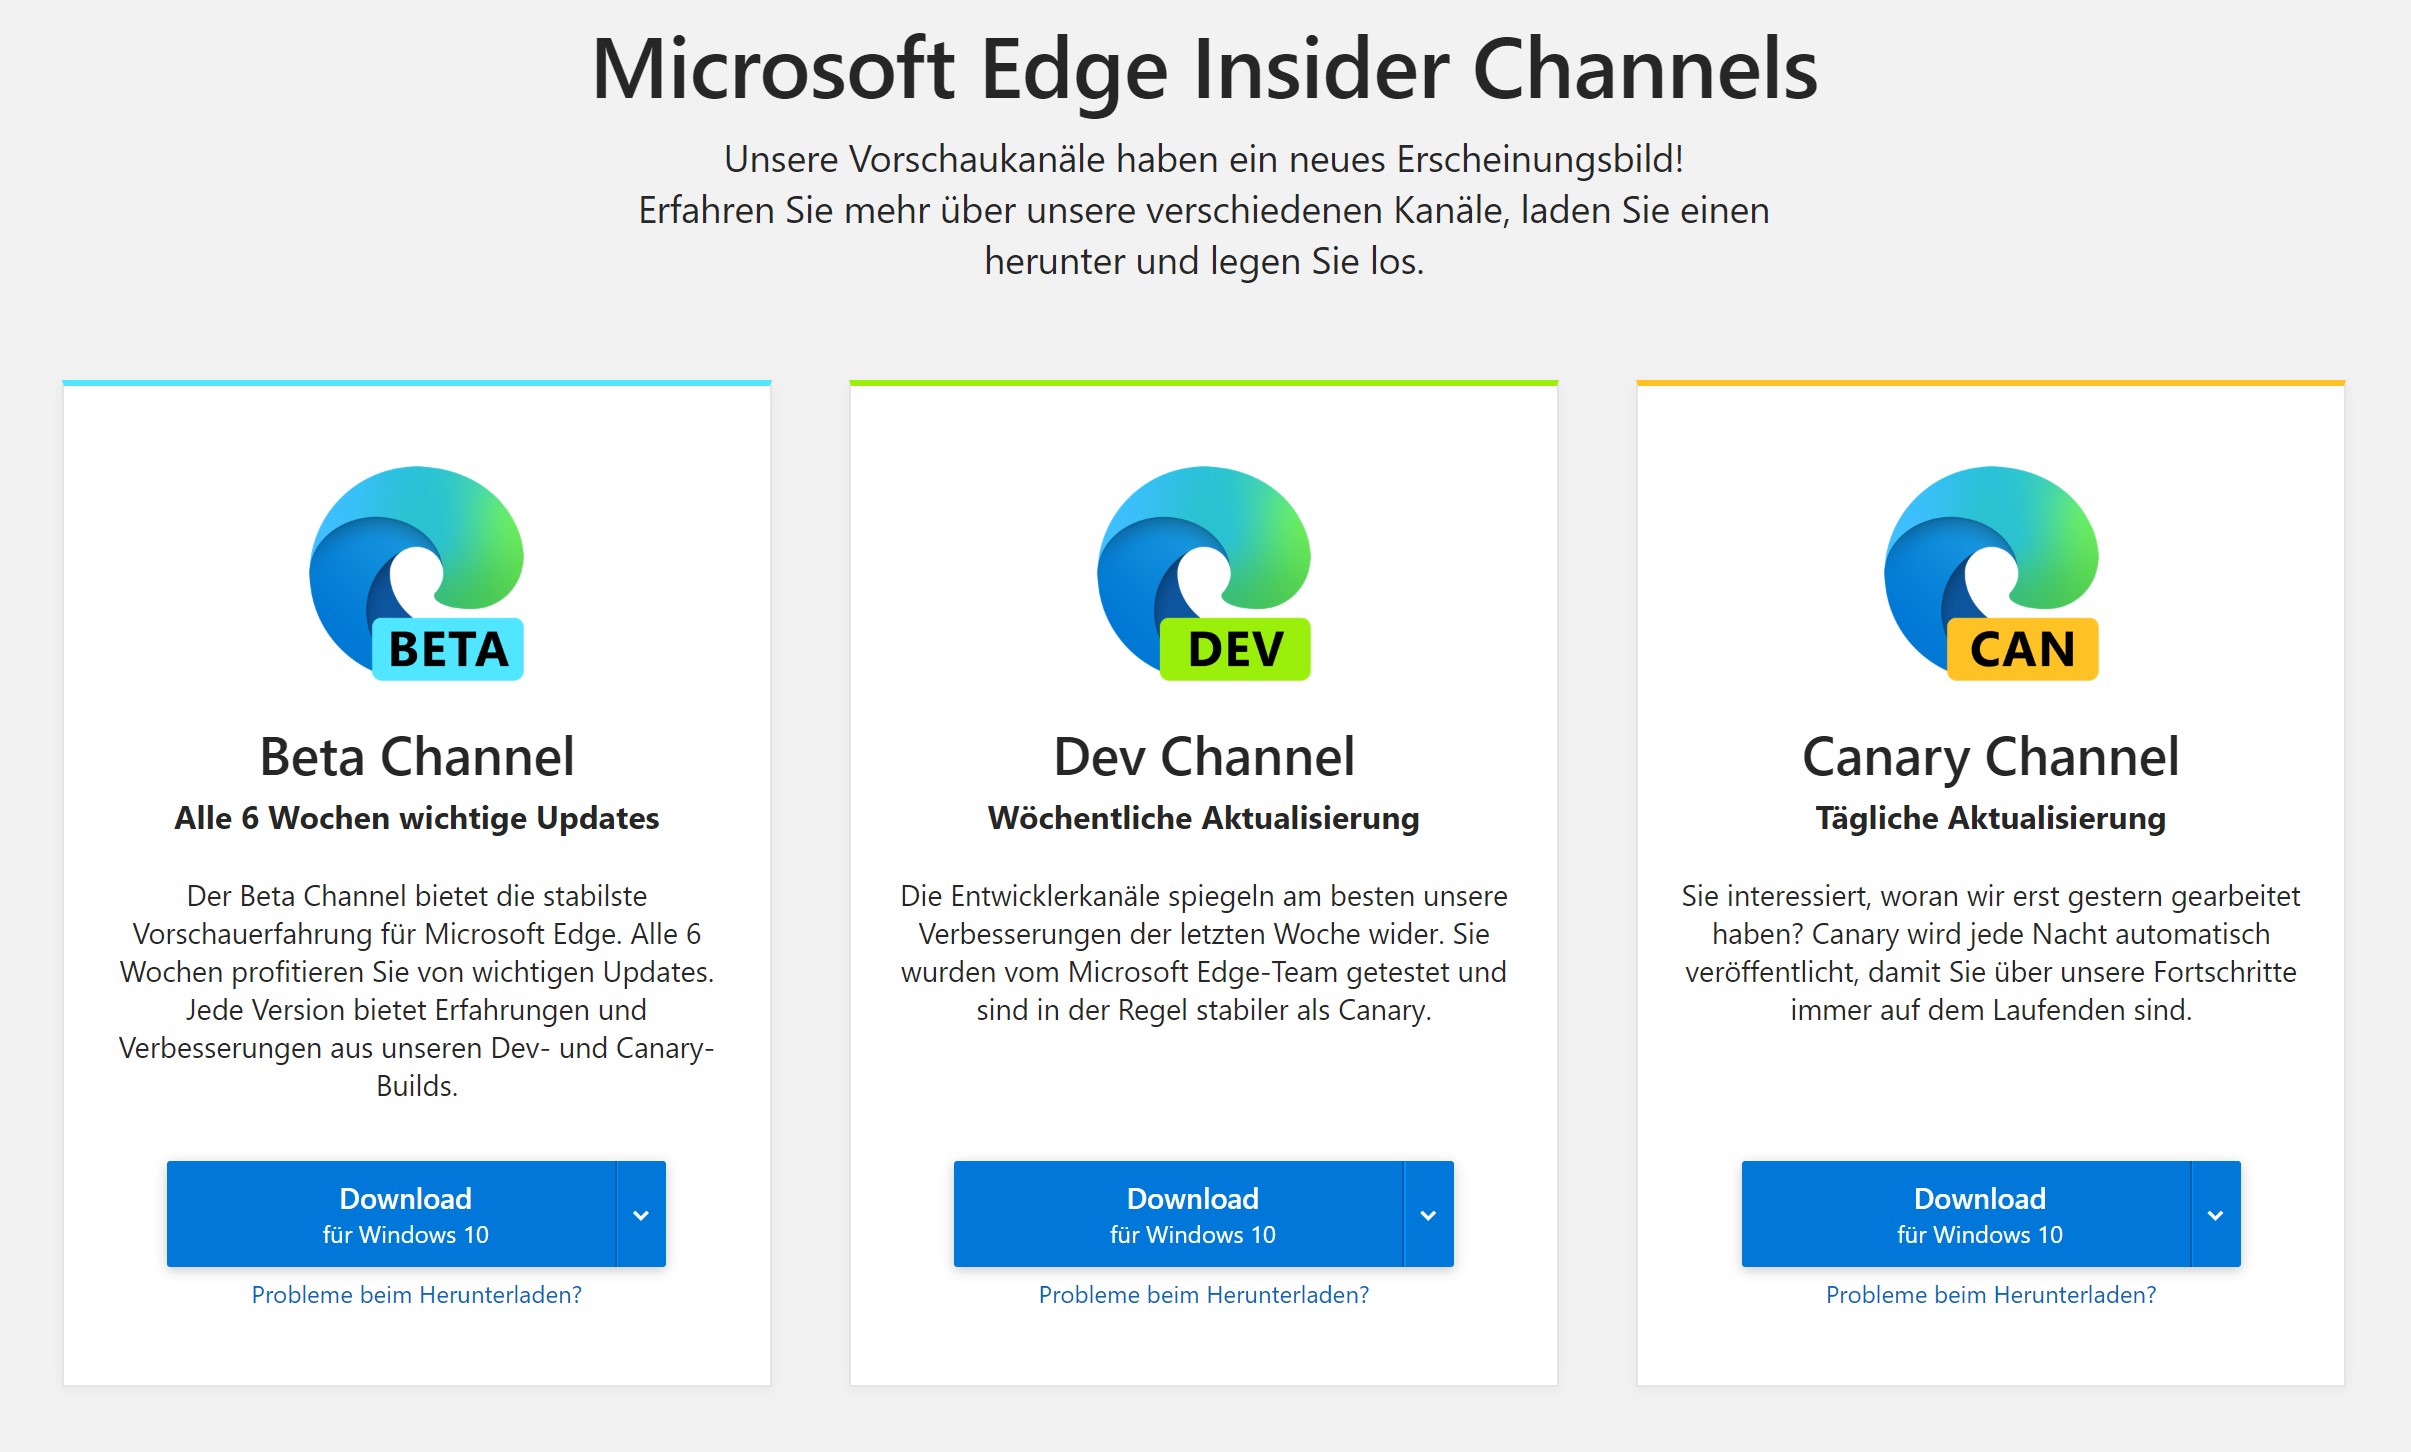Expand Dev Channel download platform dropdown
Viewport: 2411px width, 1452px height.
tap(1429, 1214)
